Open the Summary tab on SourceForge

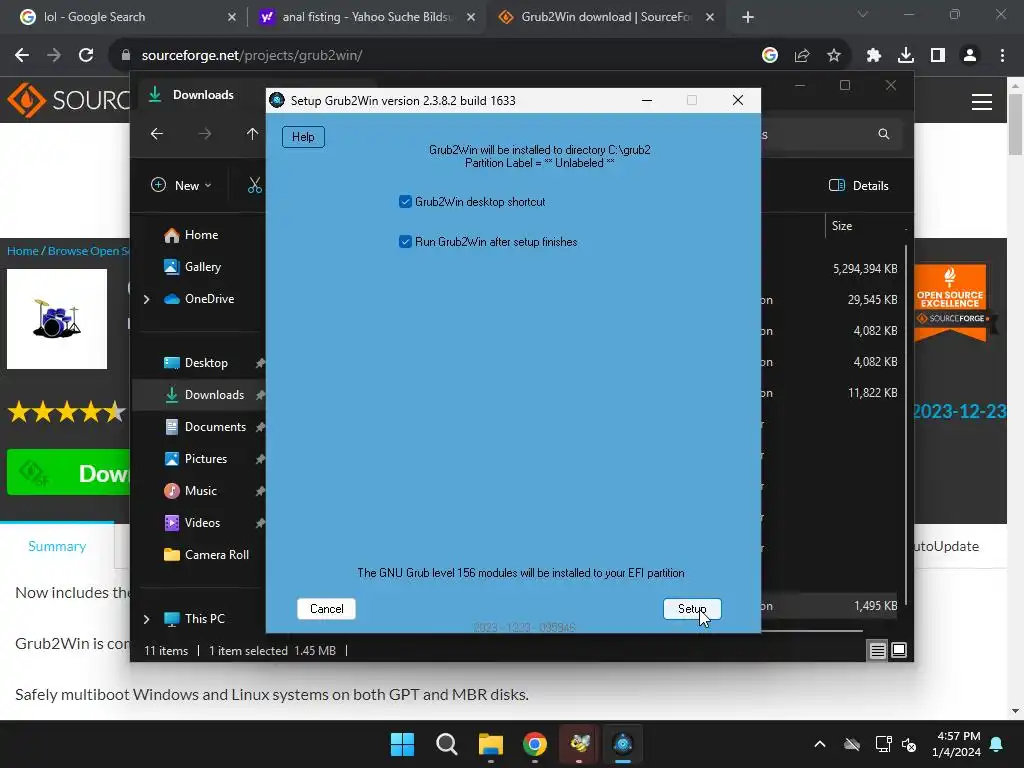57,546
